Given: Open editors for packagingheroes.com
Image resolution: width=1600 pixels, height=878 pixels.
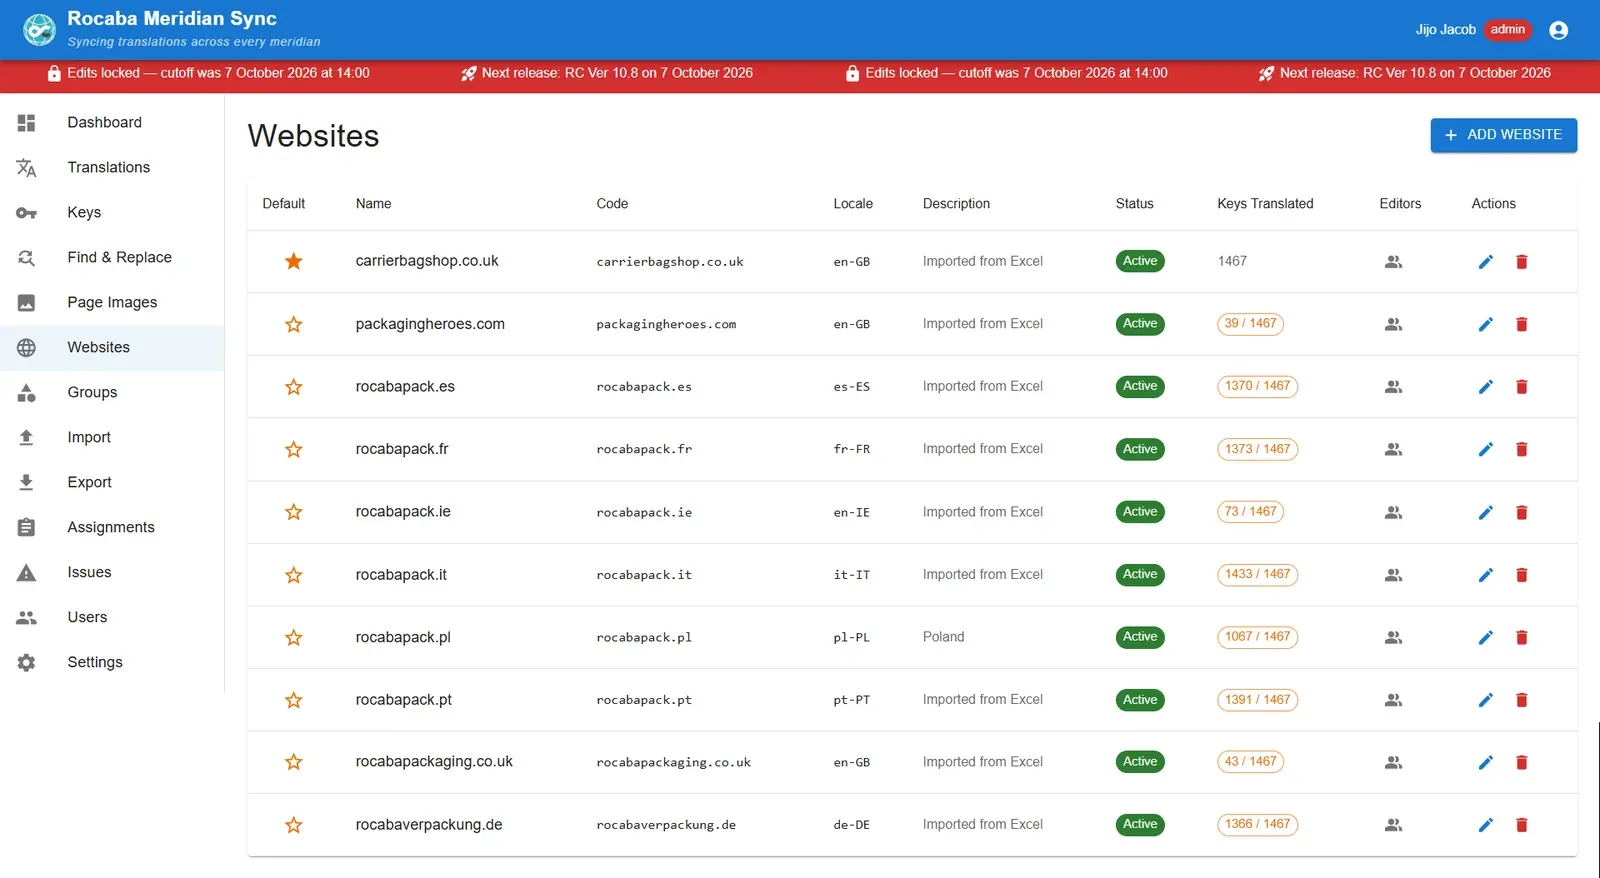Looking at the screenshot, I should click(1393, 324).
